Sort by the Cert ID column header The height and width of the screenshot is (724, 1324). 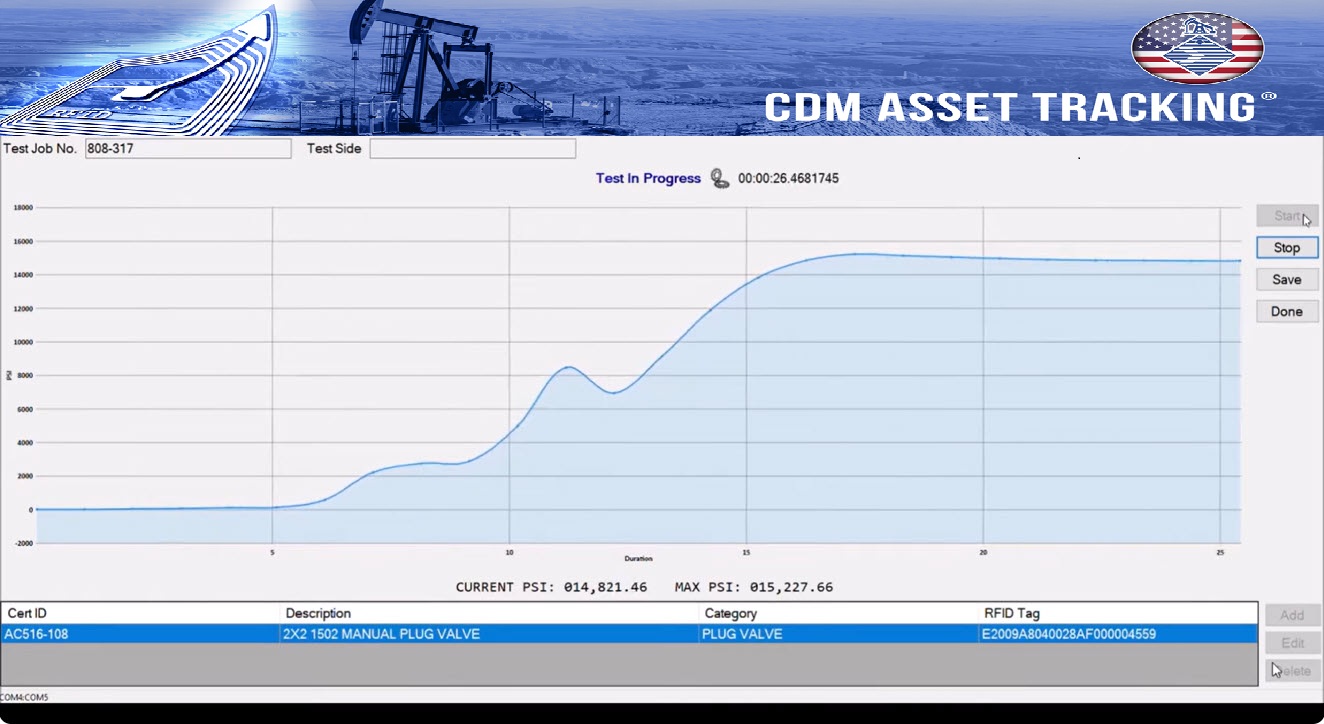140,613
